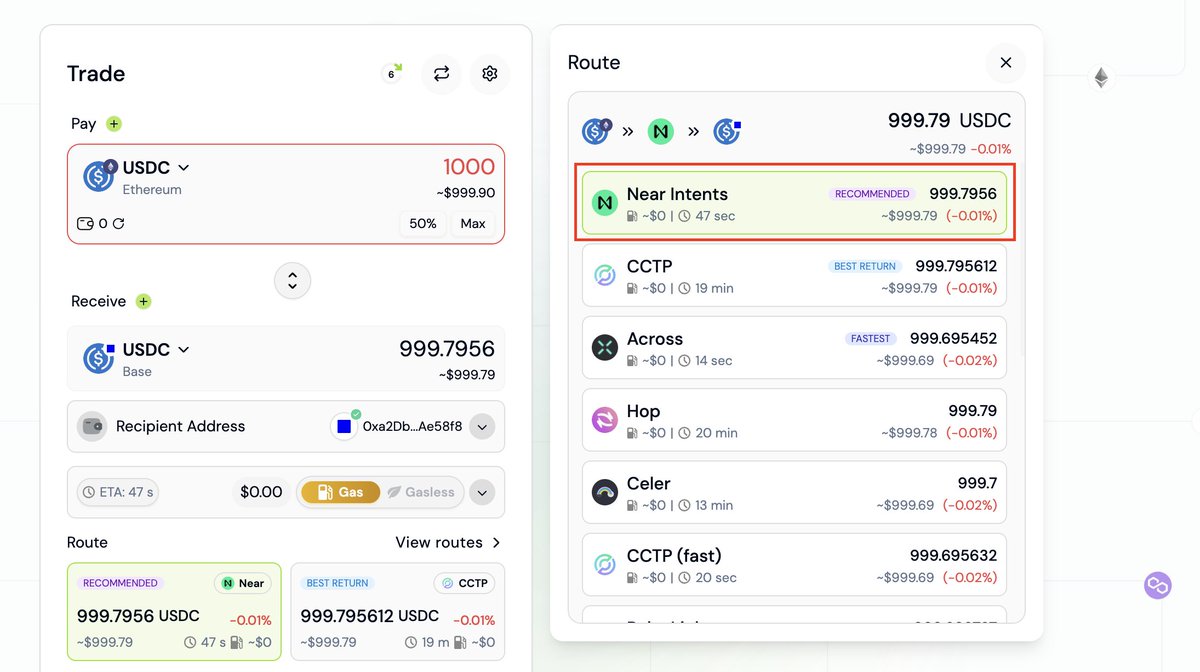Image resolution: width=1200 pixels, height=672 pixels.
Task: Click the Hop route logo
Action: (604, 420)
